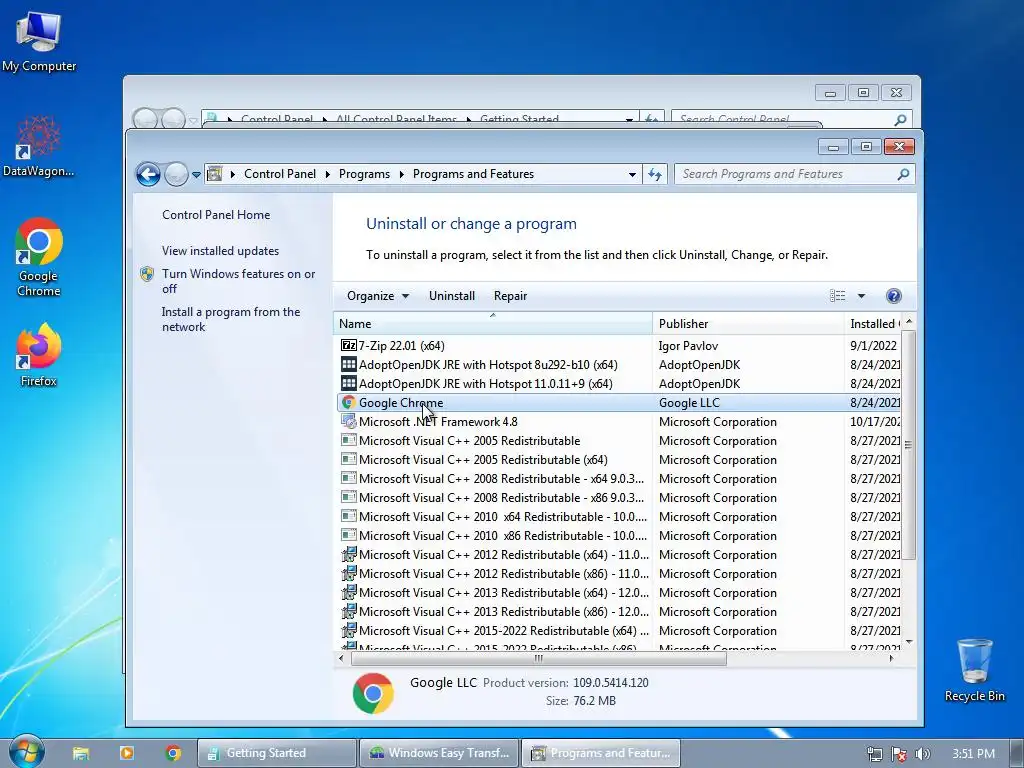The height and width of the screenshot is (768, 1024).
Task: Click the Forward arrow in Programs and Features
Action: tap(176, 174)
